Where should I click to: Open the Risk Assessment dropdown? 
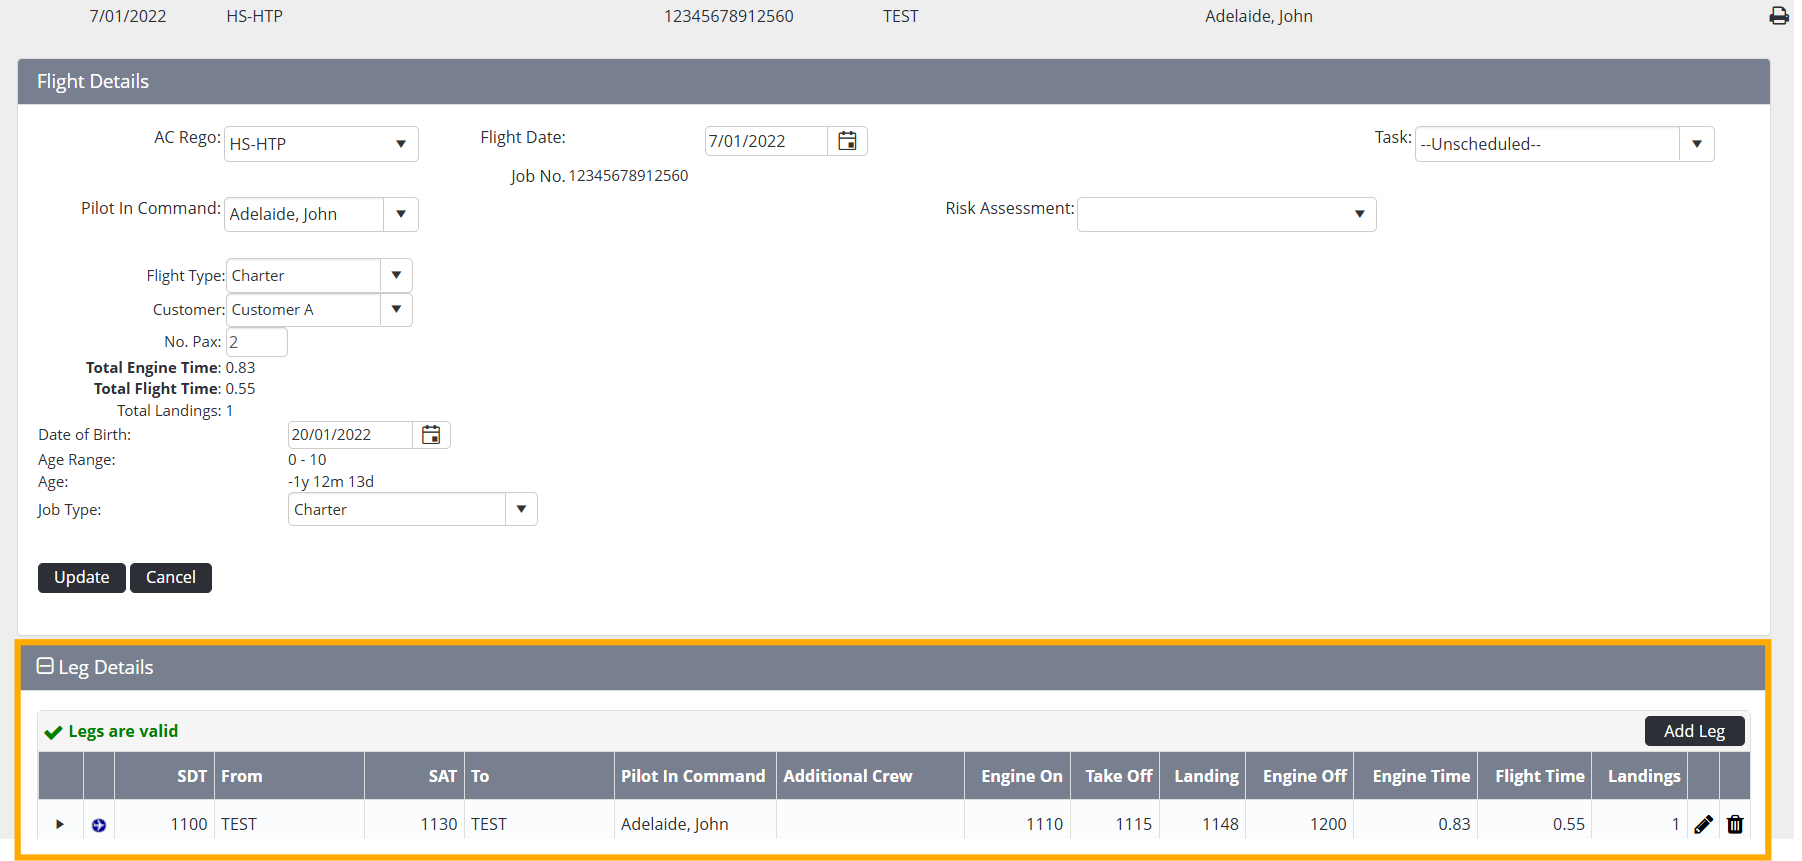tap(1359, 214)
